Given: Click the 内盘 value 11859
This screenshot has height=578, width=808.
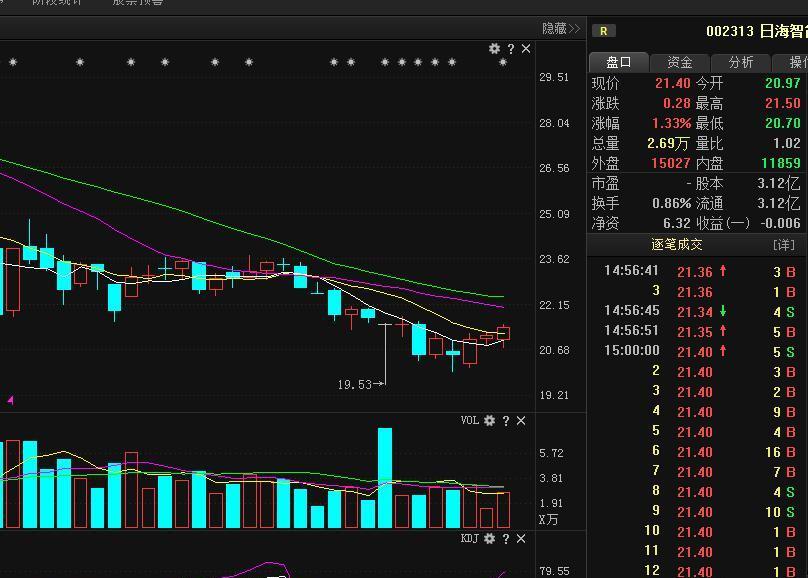Looking at the screenshot, I should click(781, 163).
